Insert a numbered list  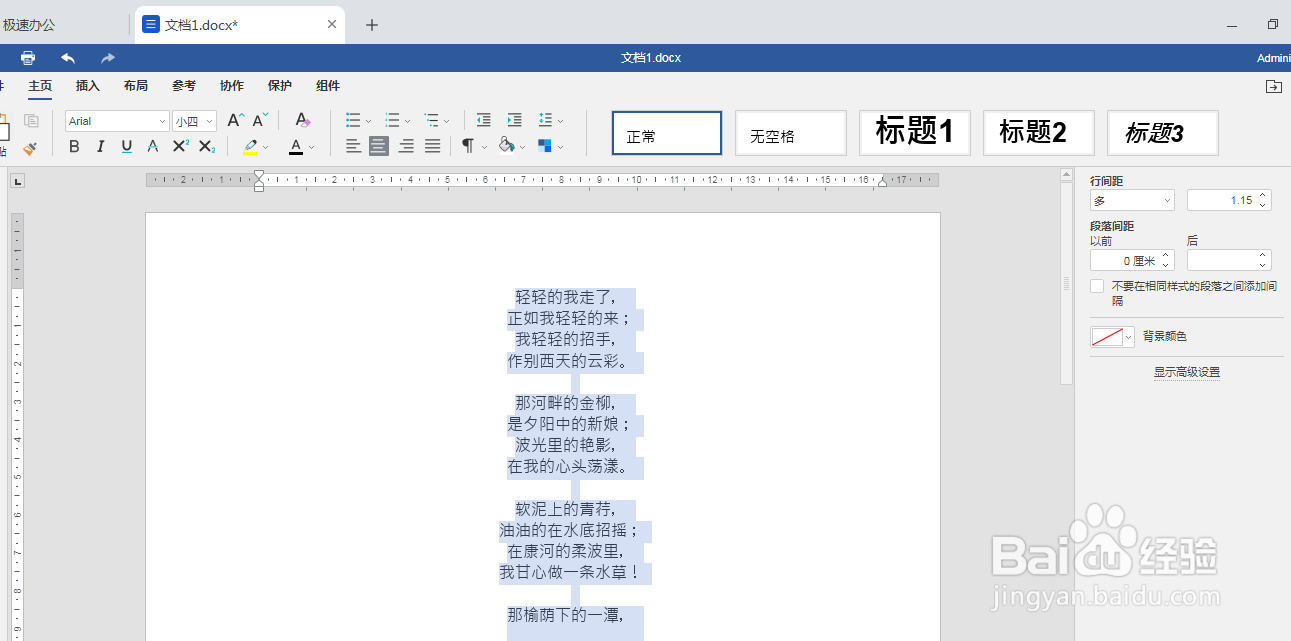pos(393,121)
